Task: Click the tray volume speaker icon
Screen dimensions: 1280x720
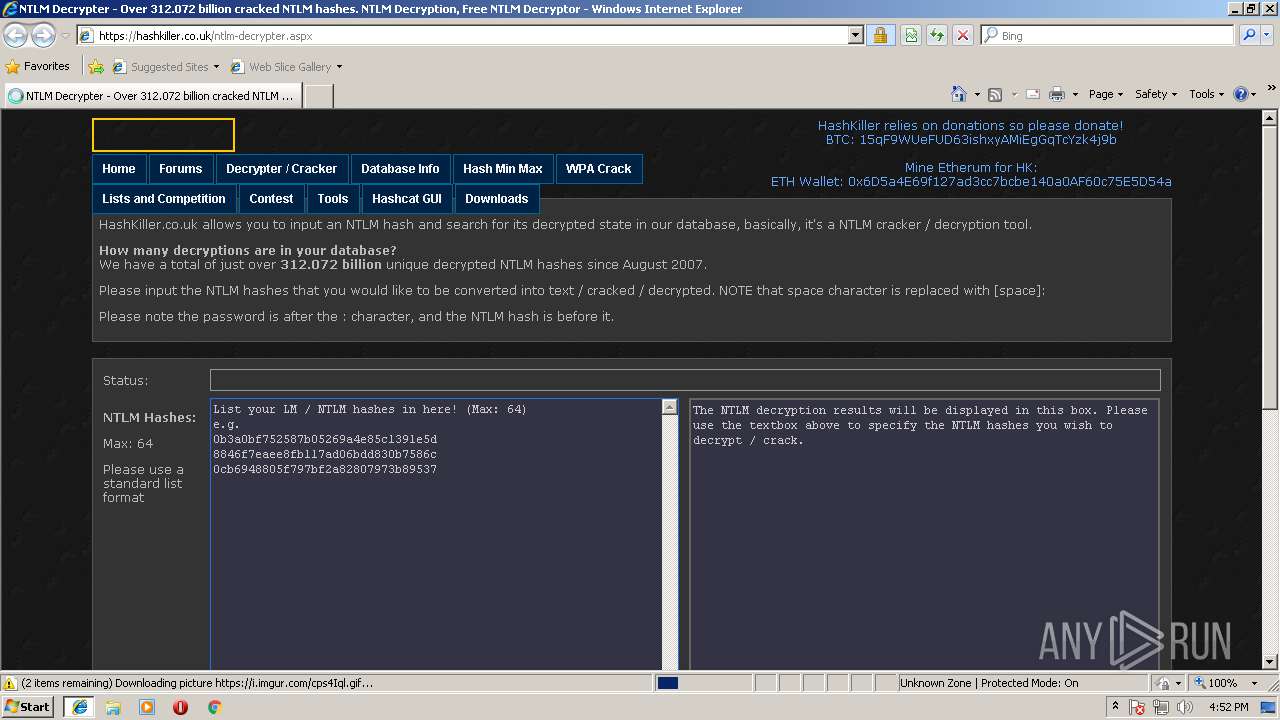Action: (1183, 707)
